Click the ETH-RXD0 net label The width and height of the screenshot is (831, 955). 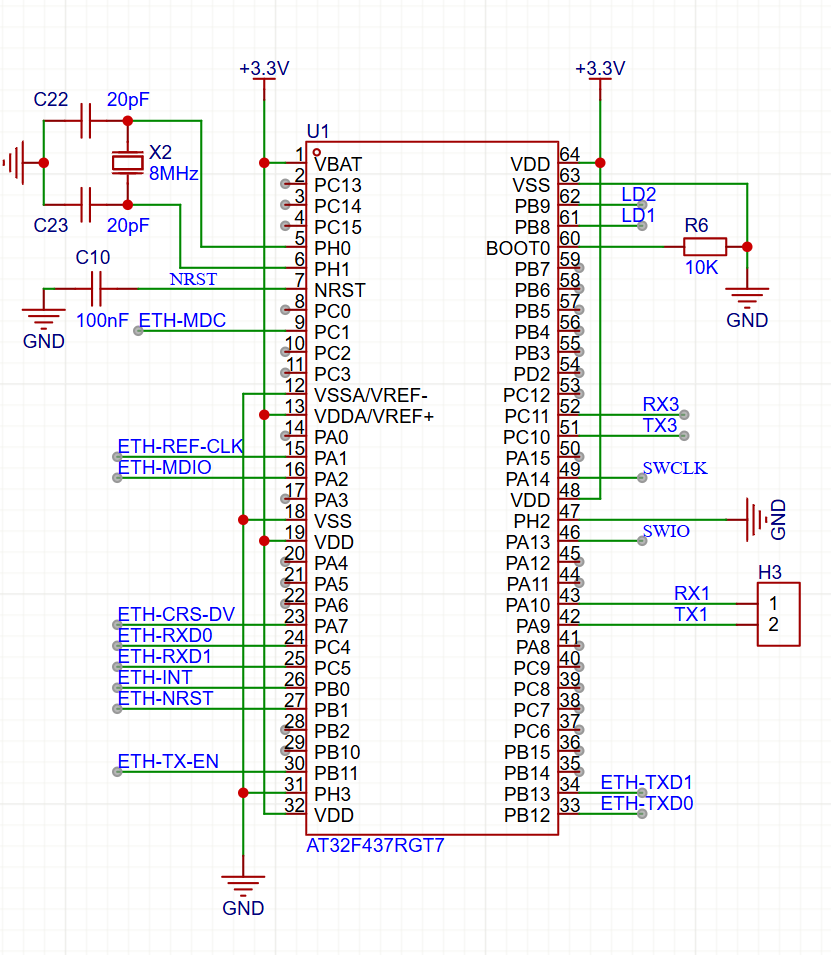coord(164,635)
